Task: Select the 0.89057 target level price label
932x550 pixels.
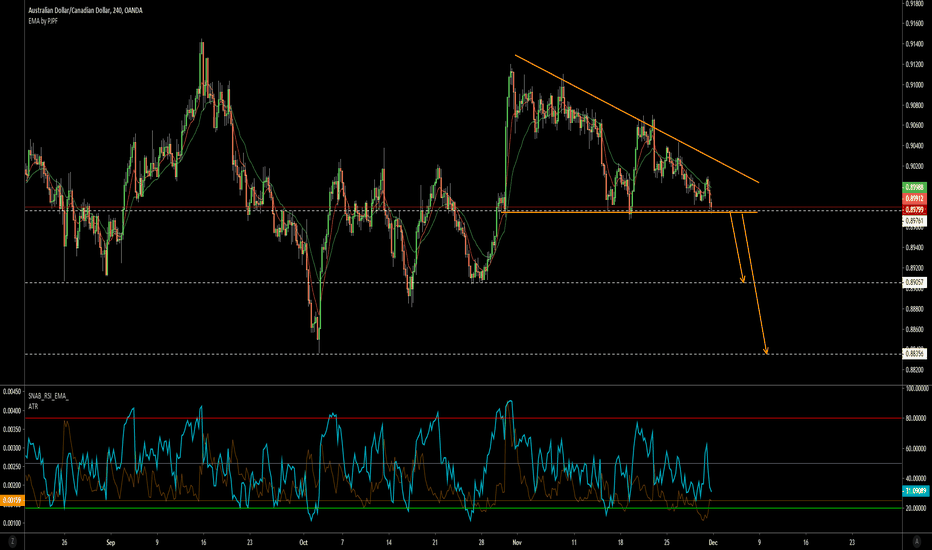Action: (x=913, y=283)
